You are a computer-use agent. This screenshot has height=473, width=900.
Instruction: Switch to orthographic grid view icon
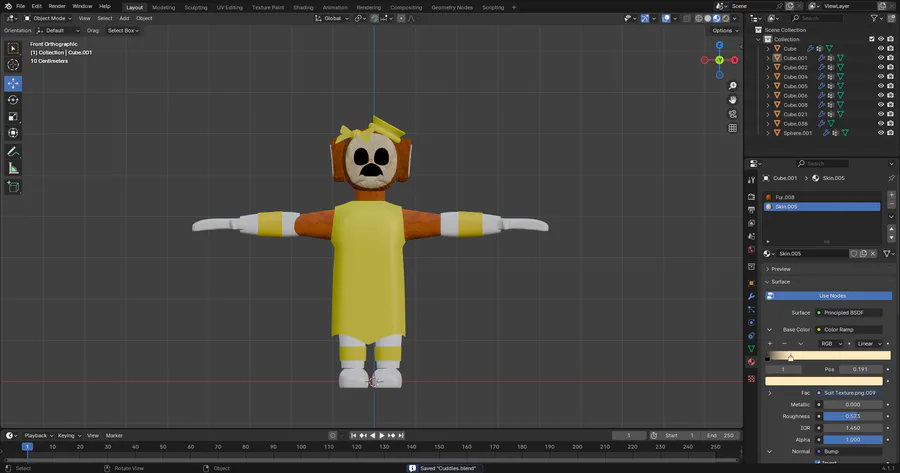pos(733,128)
